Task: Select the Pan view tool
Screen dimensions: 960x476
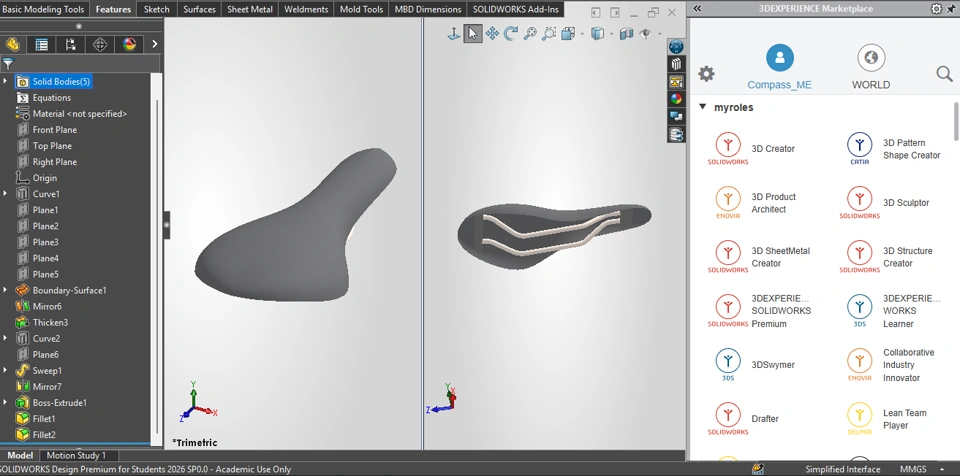Action: (x=492, y=33)
